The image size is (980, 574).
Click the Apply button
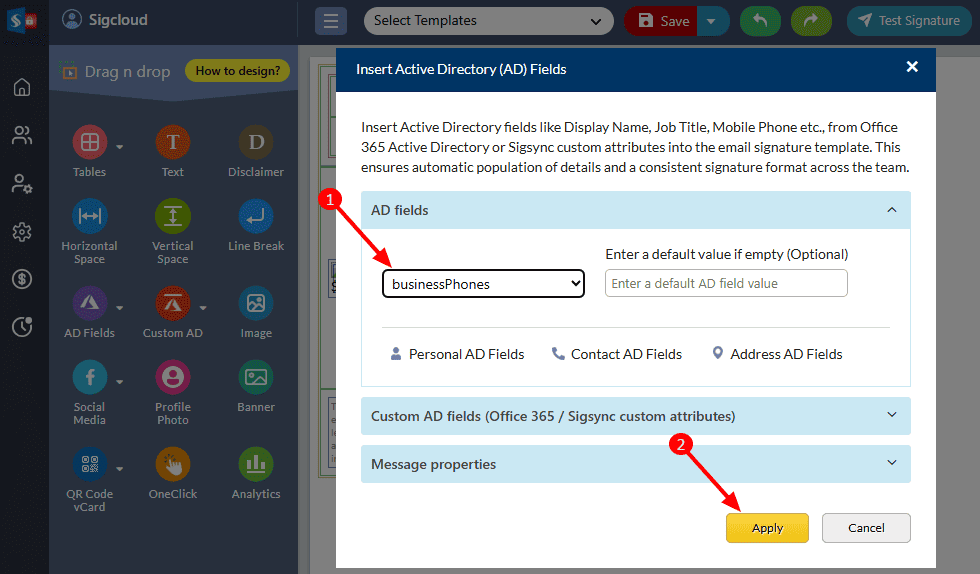click(767, 528)
